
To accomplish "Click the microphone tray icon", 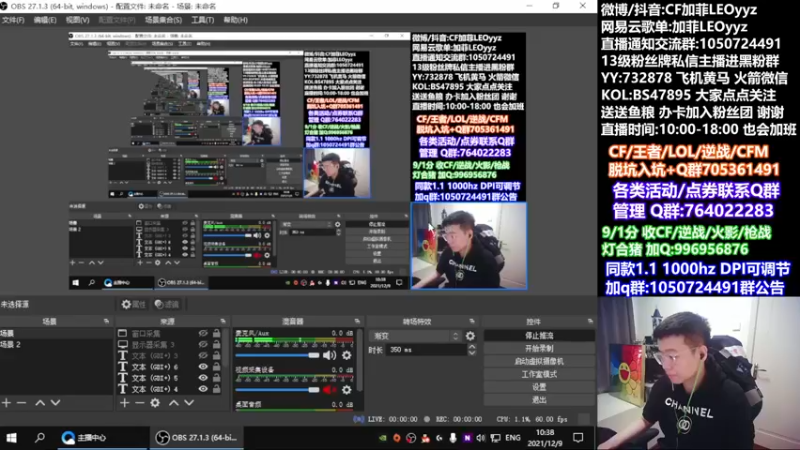I will (453, 438).
